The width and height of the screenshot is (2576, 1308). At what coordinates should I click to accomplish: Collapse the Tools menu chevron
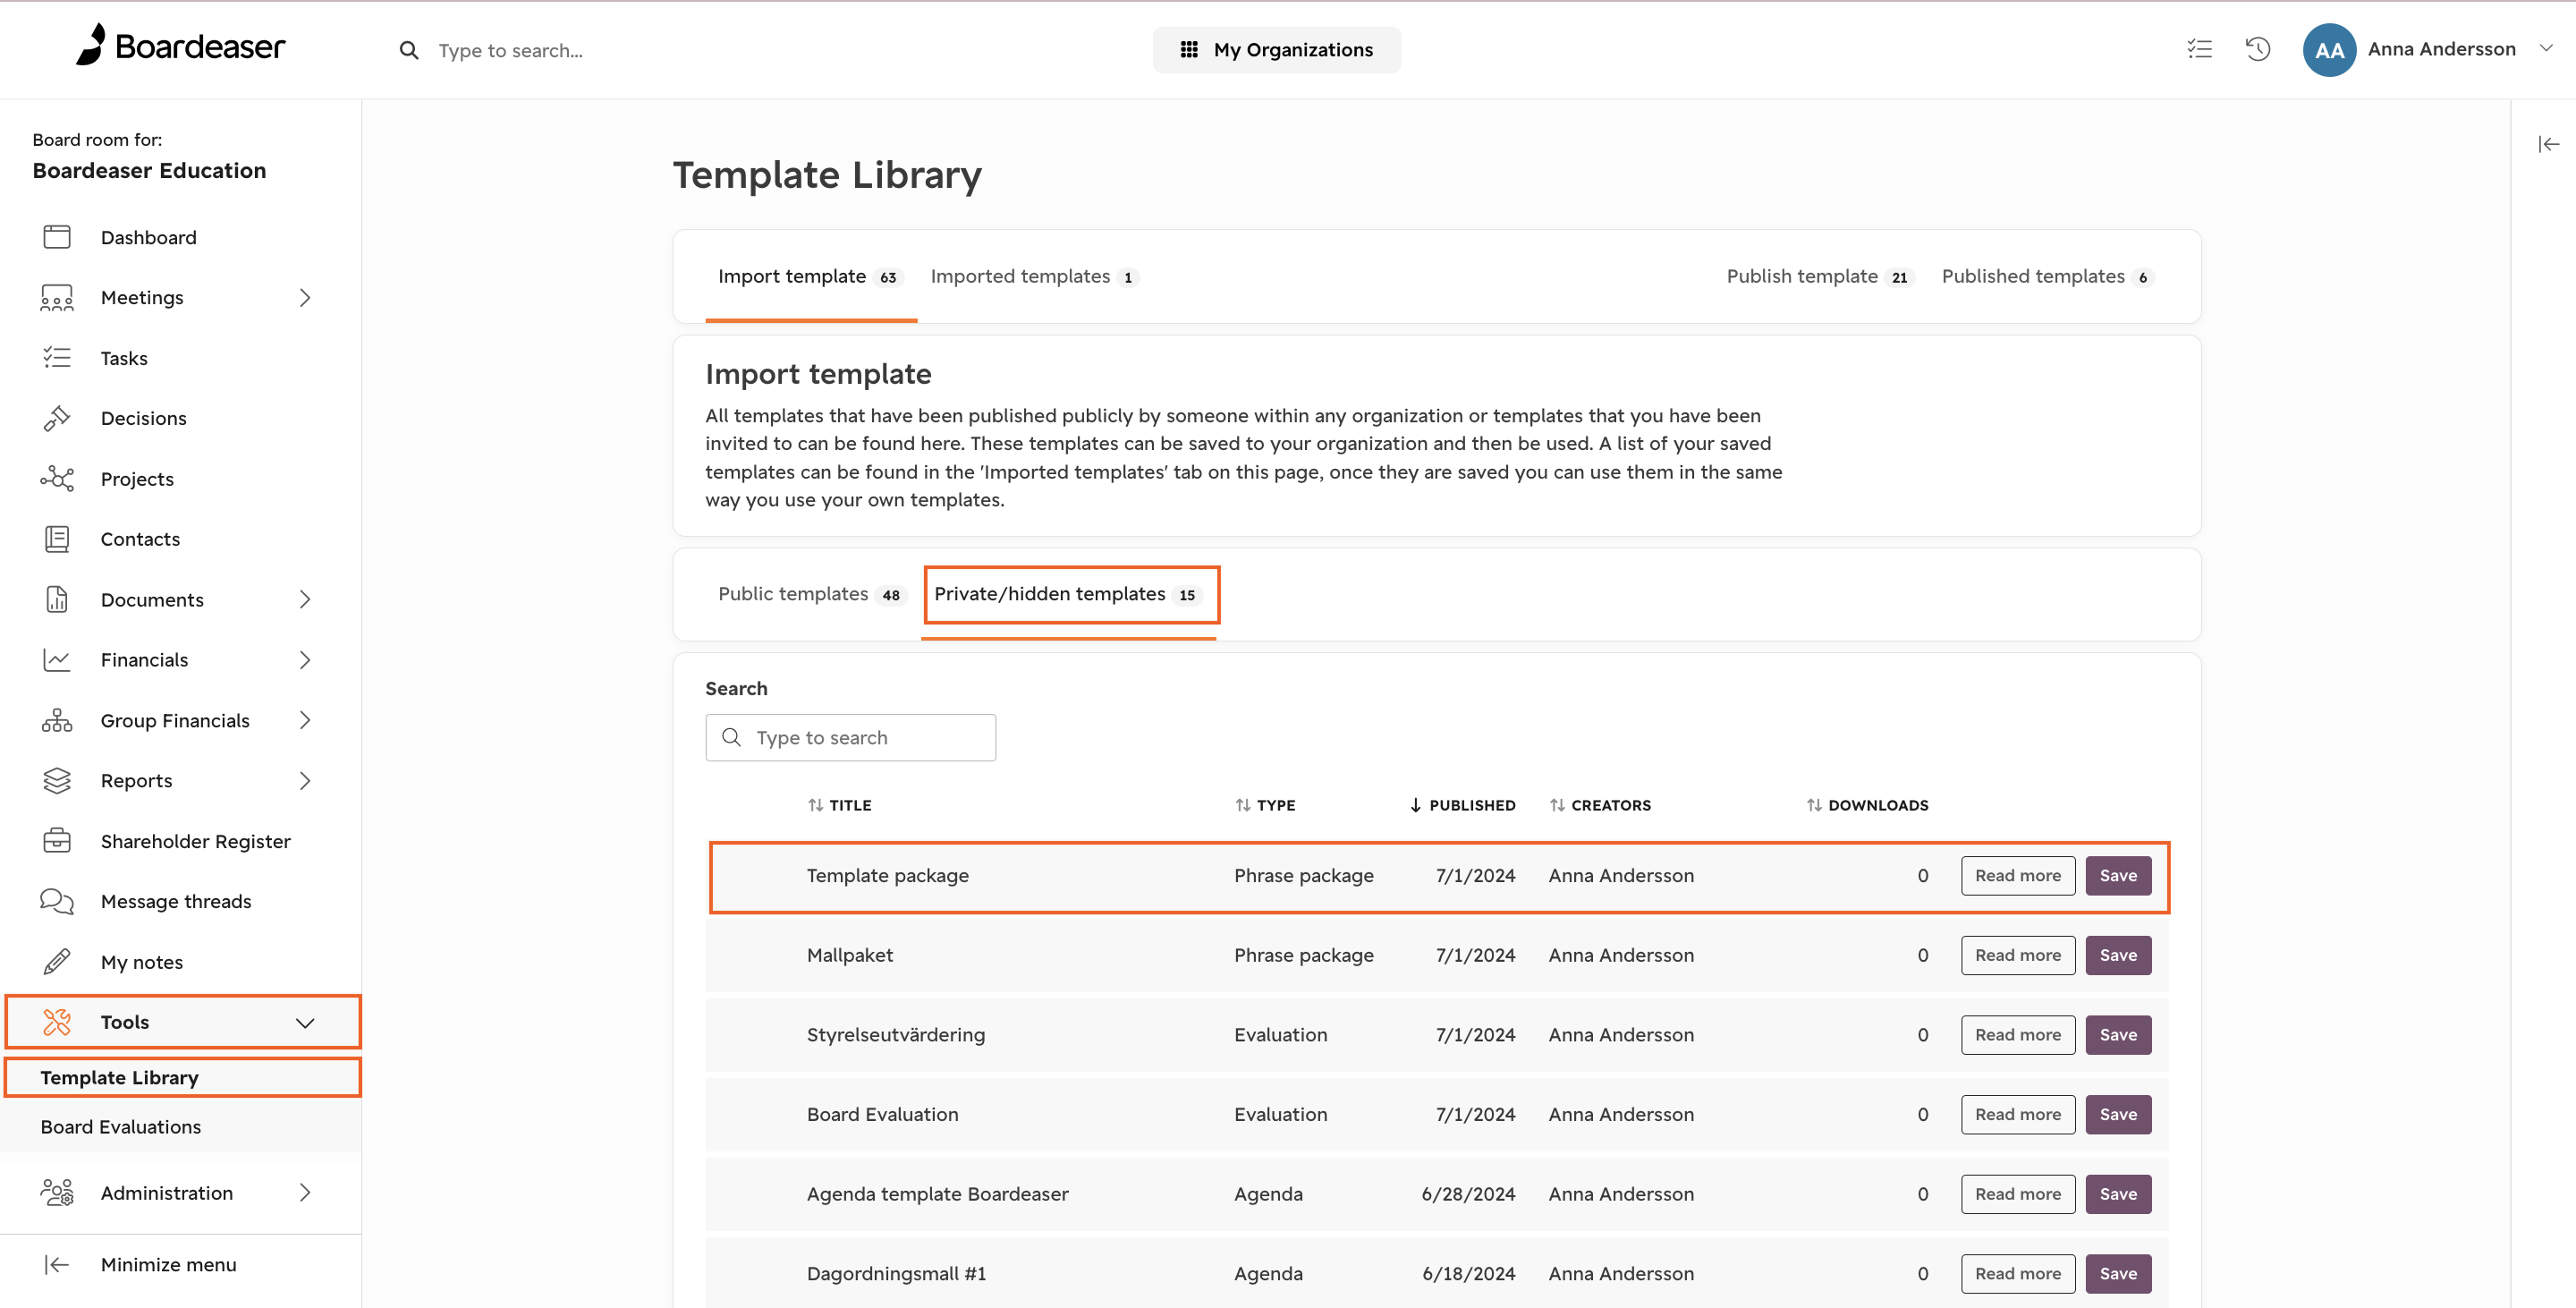pyautogui.click(x=305, y=1023)
